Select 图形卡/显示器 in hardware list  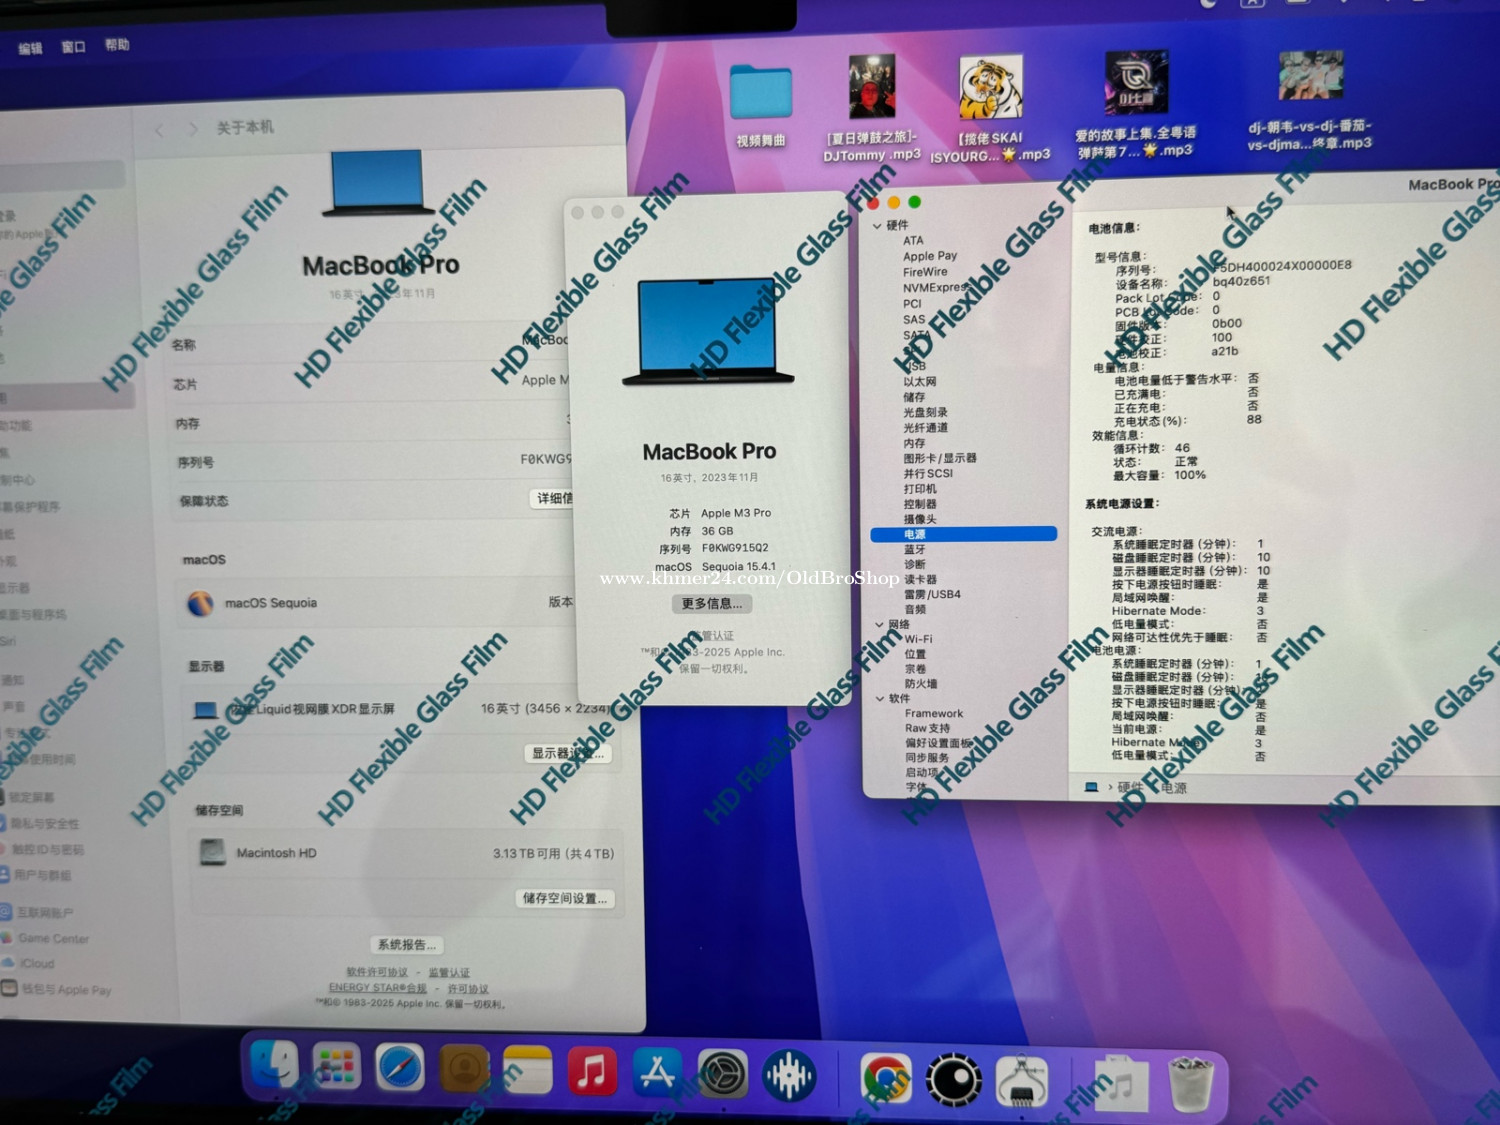(940, 458)
